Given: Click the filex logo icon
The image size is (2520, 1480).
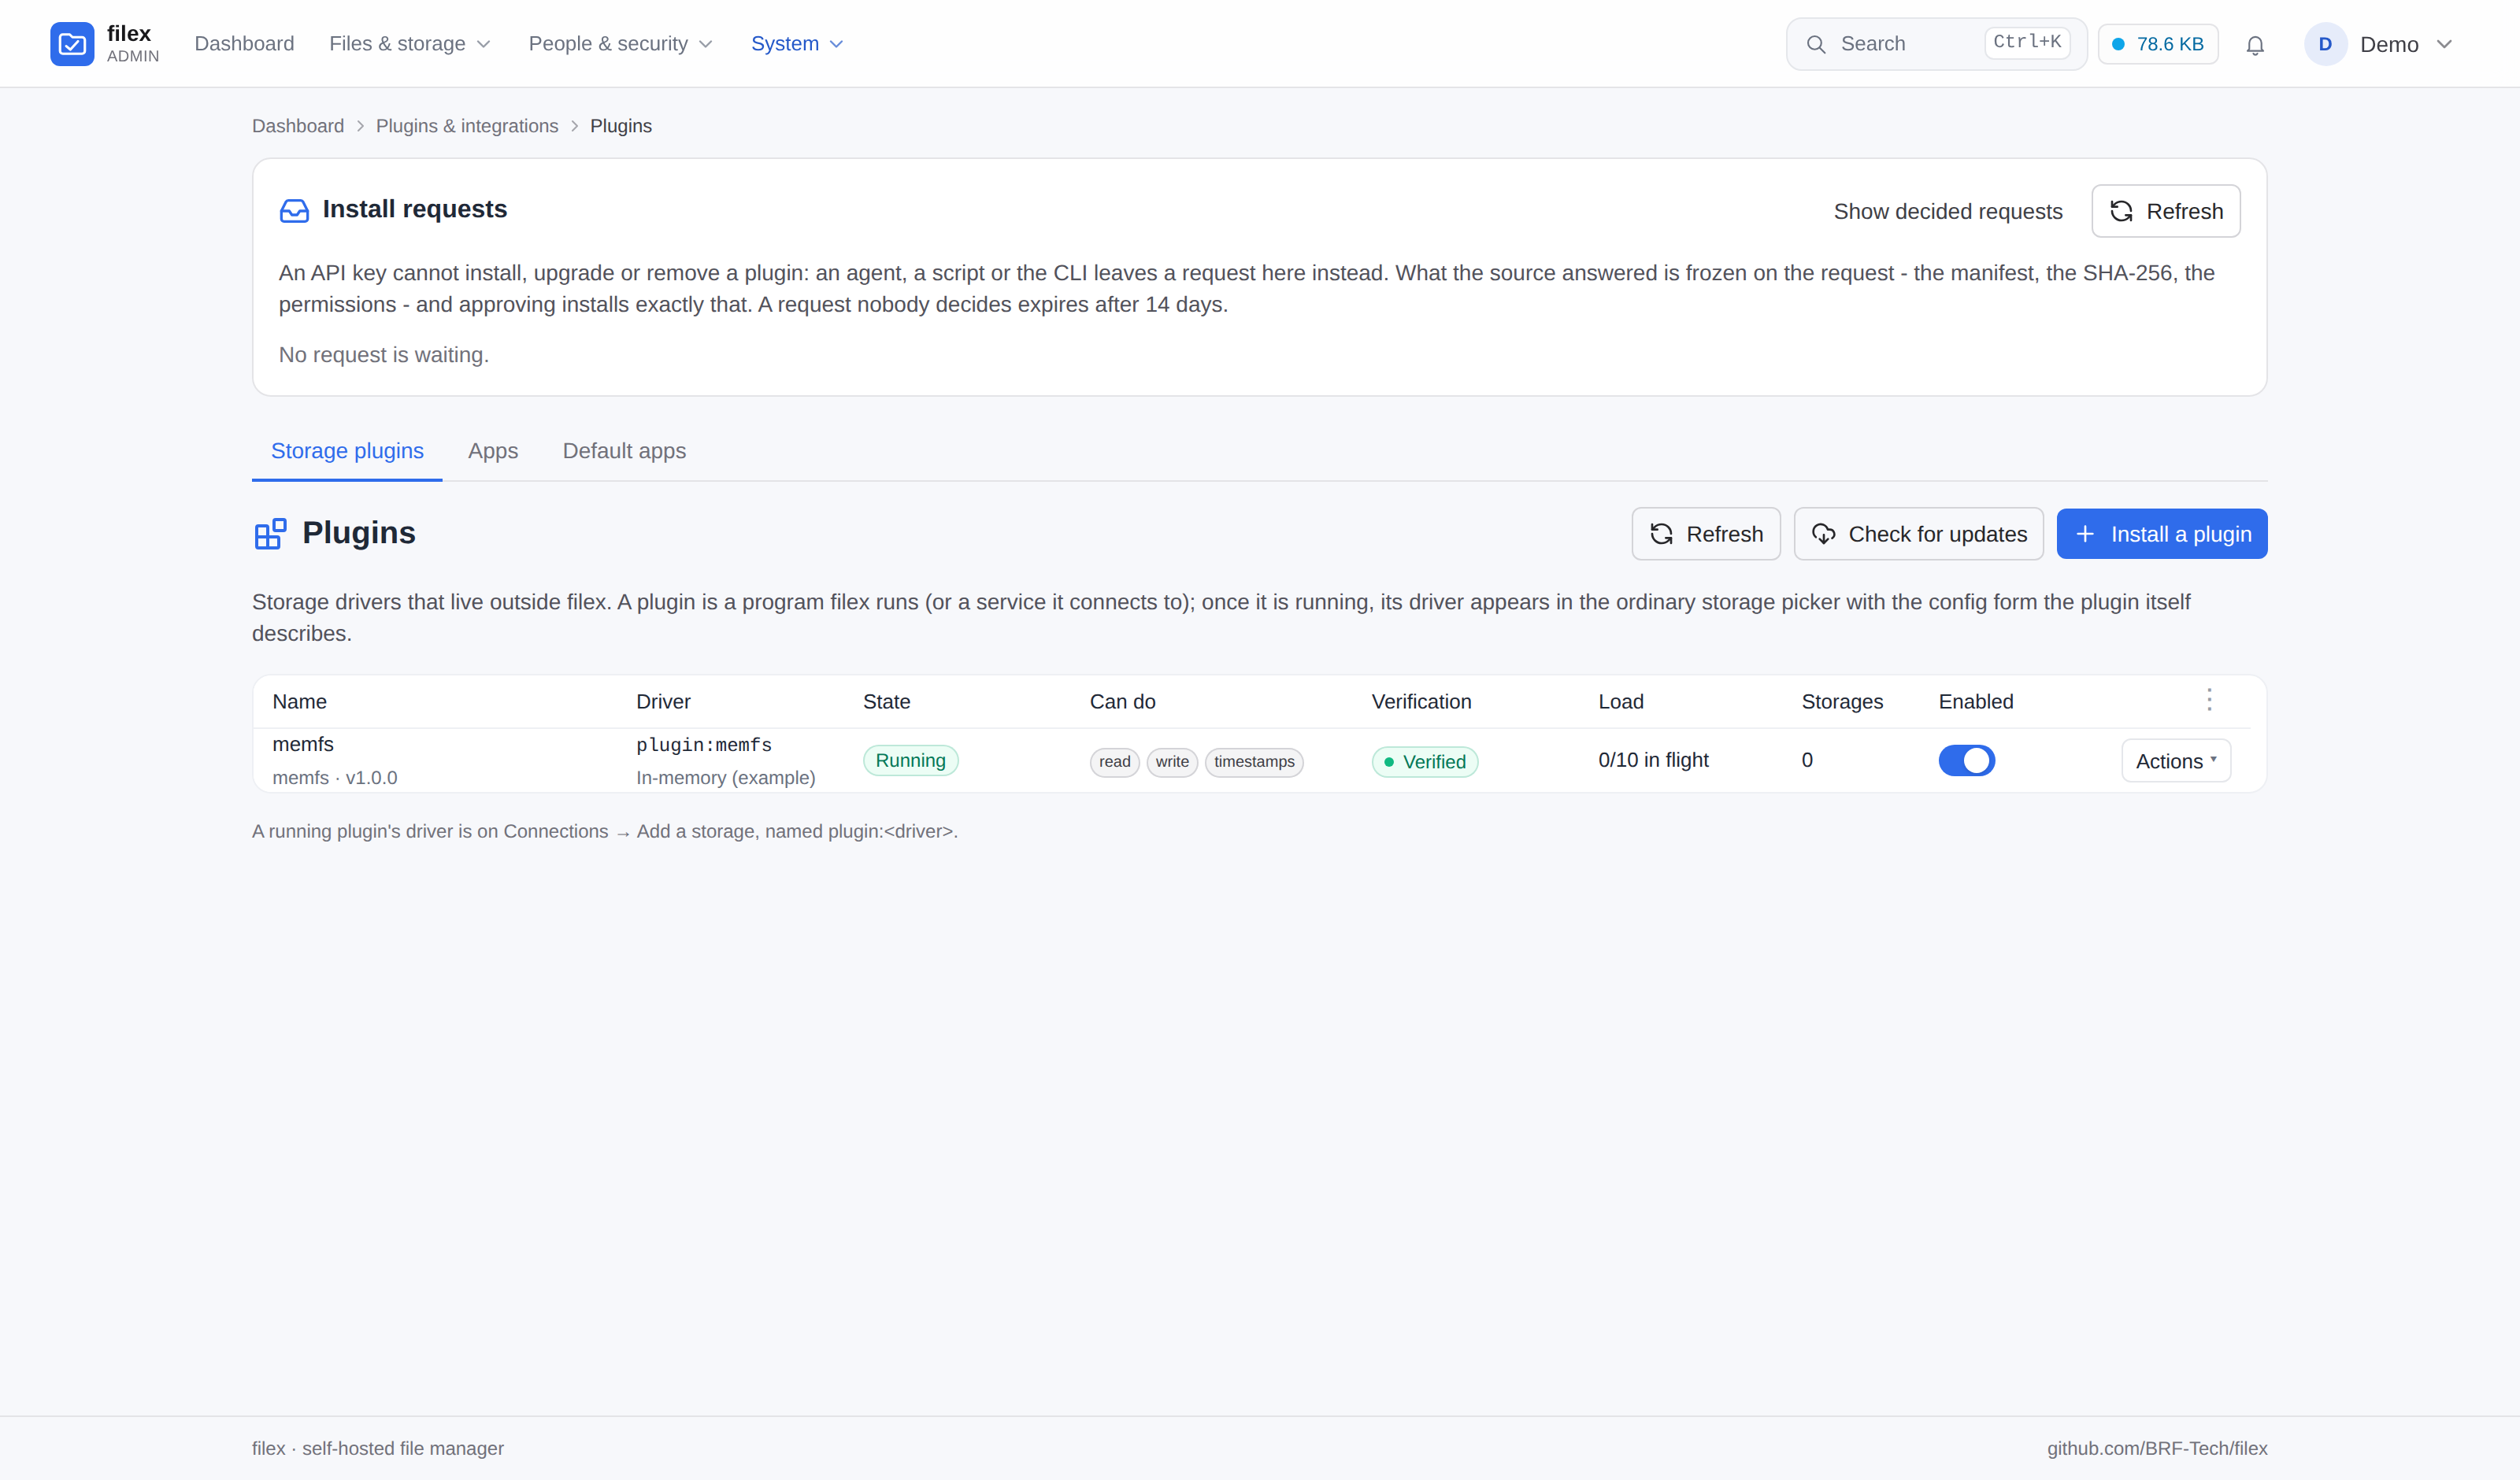Looking at the screenshot, I should (72, 44).
